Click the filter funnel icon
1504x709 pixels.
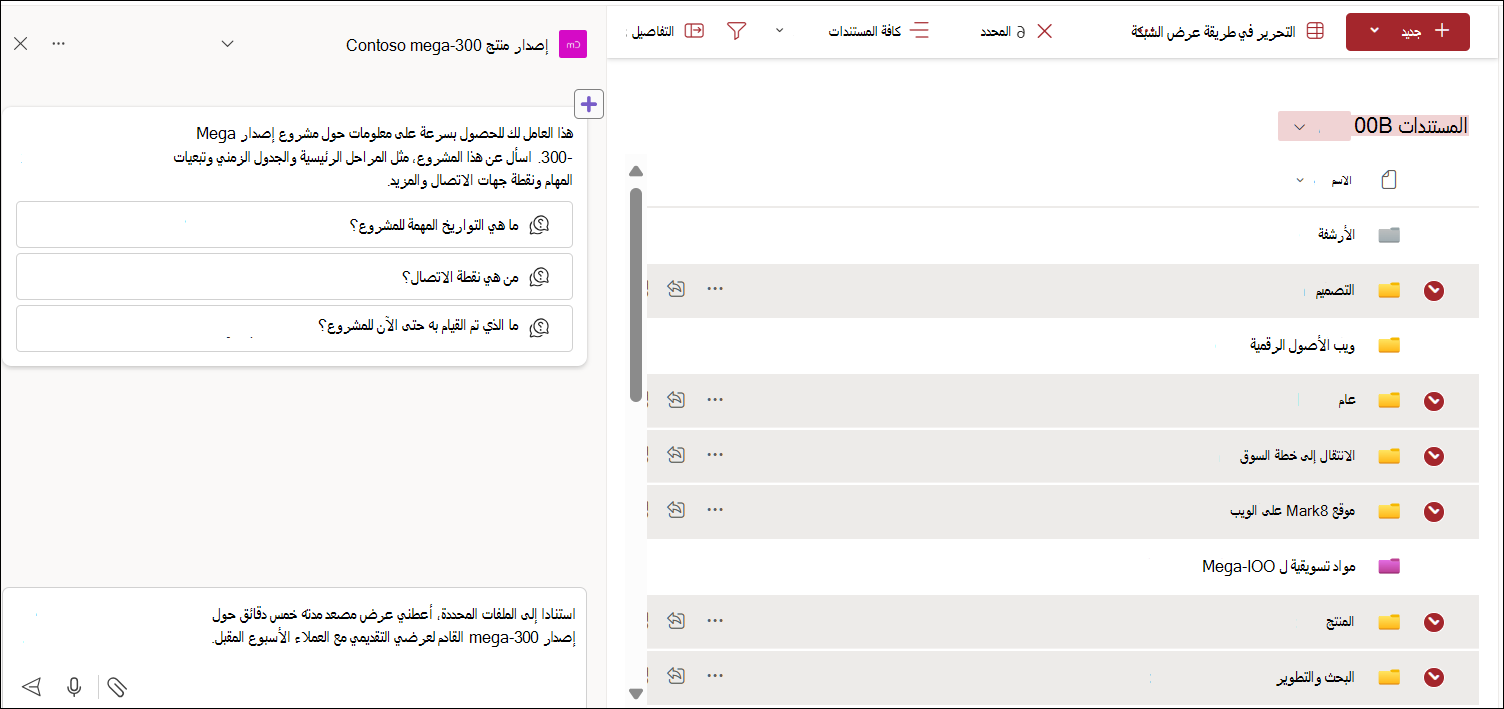click(x=737, y=31)
